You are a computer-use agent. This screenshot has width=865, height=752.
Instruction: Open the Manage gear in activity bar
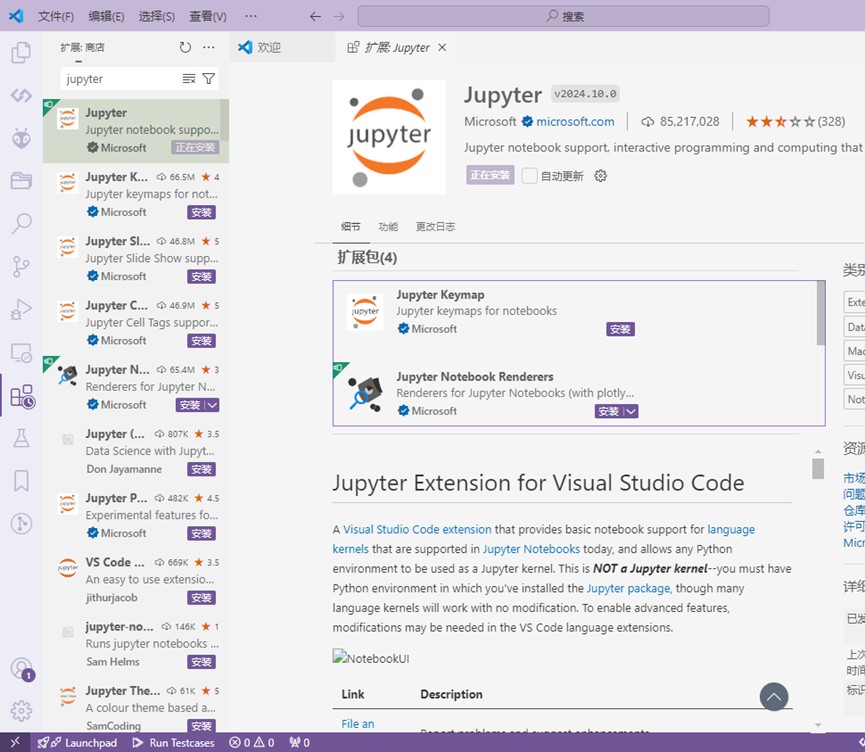[21, 711]
